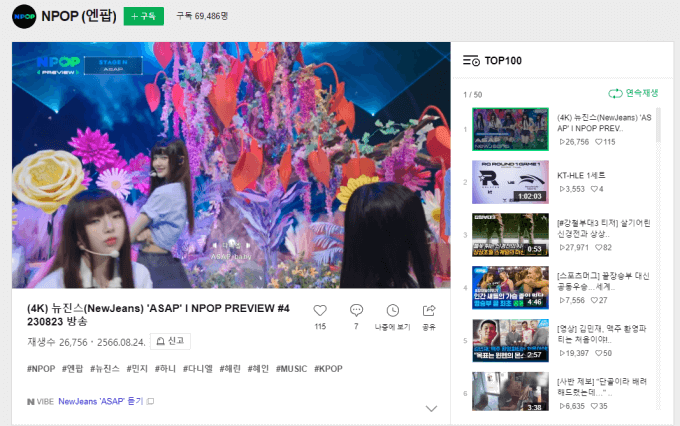The image size is (680, 426).
Task: Open the 4:46 스포츠머그 video thumbnail
Action: (510, 288)
